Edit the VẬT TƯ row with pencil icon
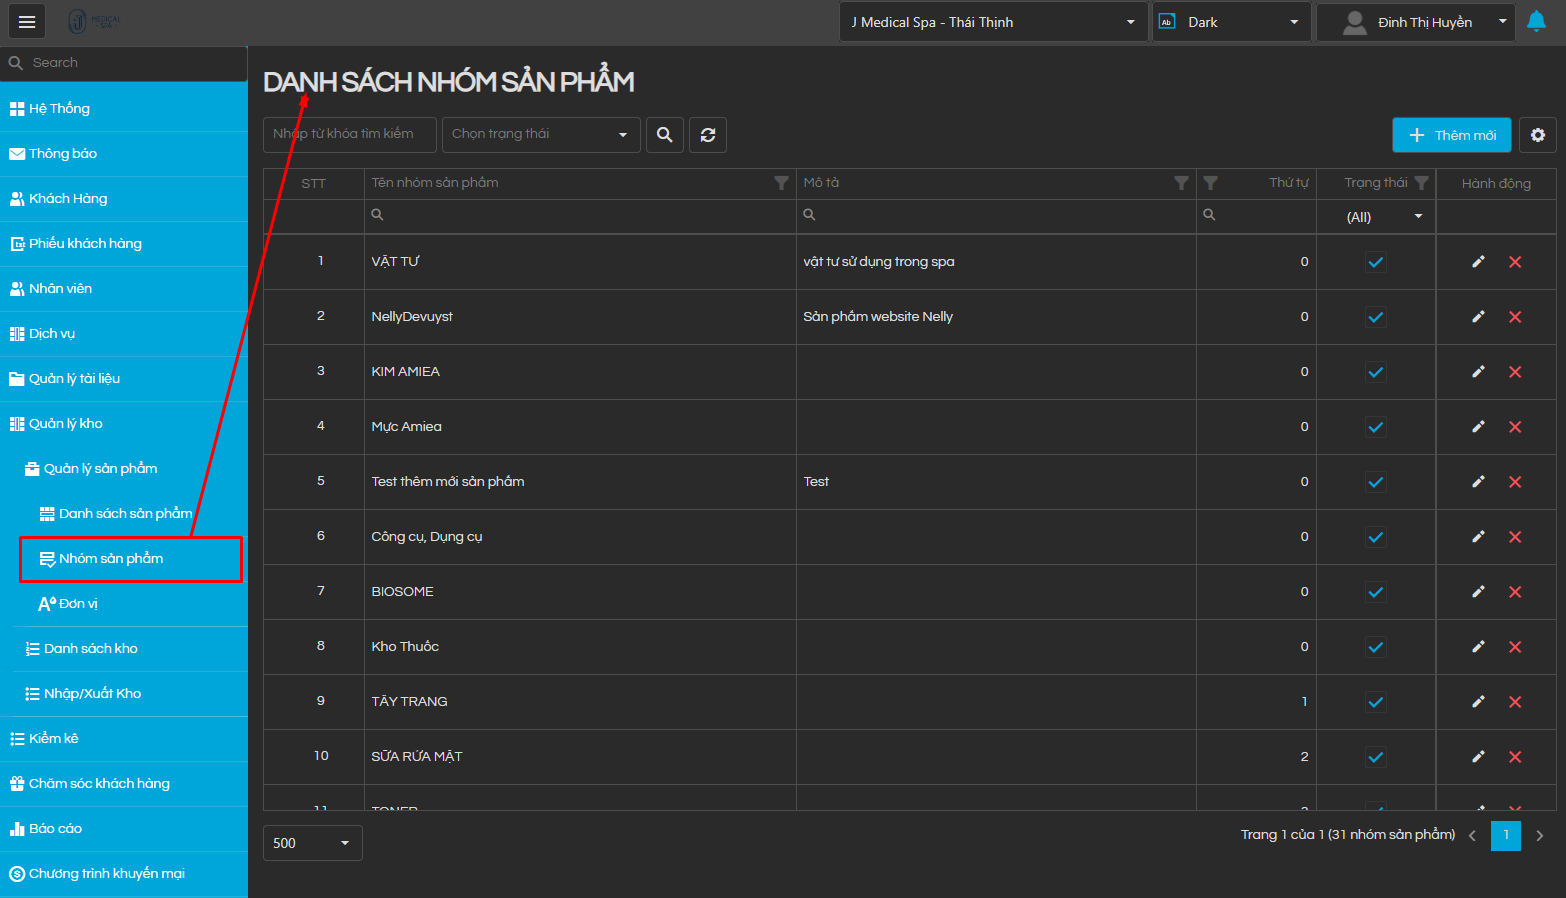The width and height of the screenshot is (1566, 898). coord(1478,262)
